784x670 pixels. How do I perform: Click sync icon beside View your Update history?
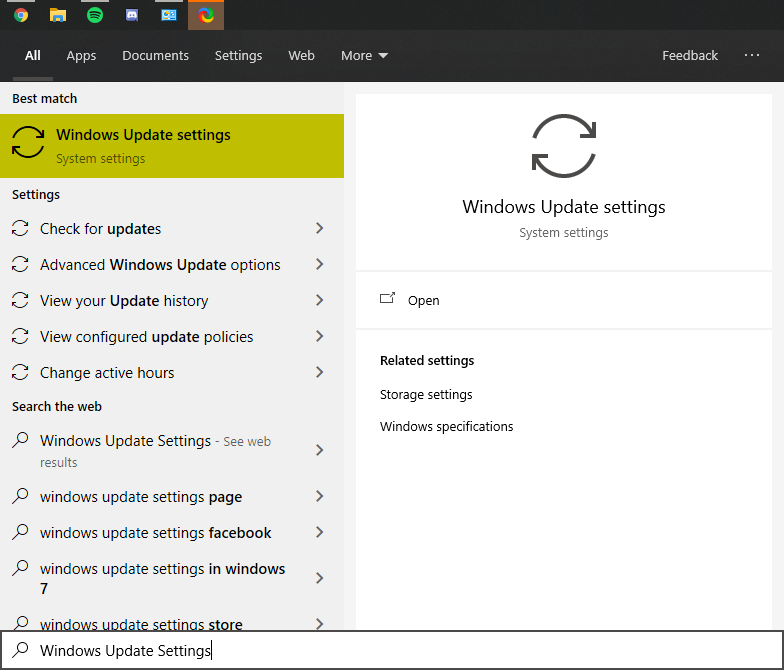(20, 300)
